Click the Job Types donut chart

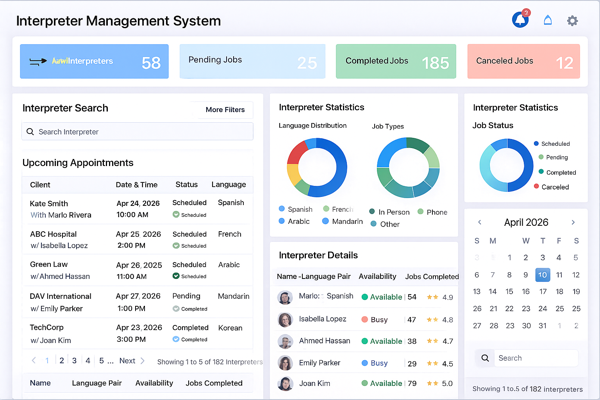(x=408, y=167)
